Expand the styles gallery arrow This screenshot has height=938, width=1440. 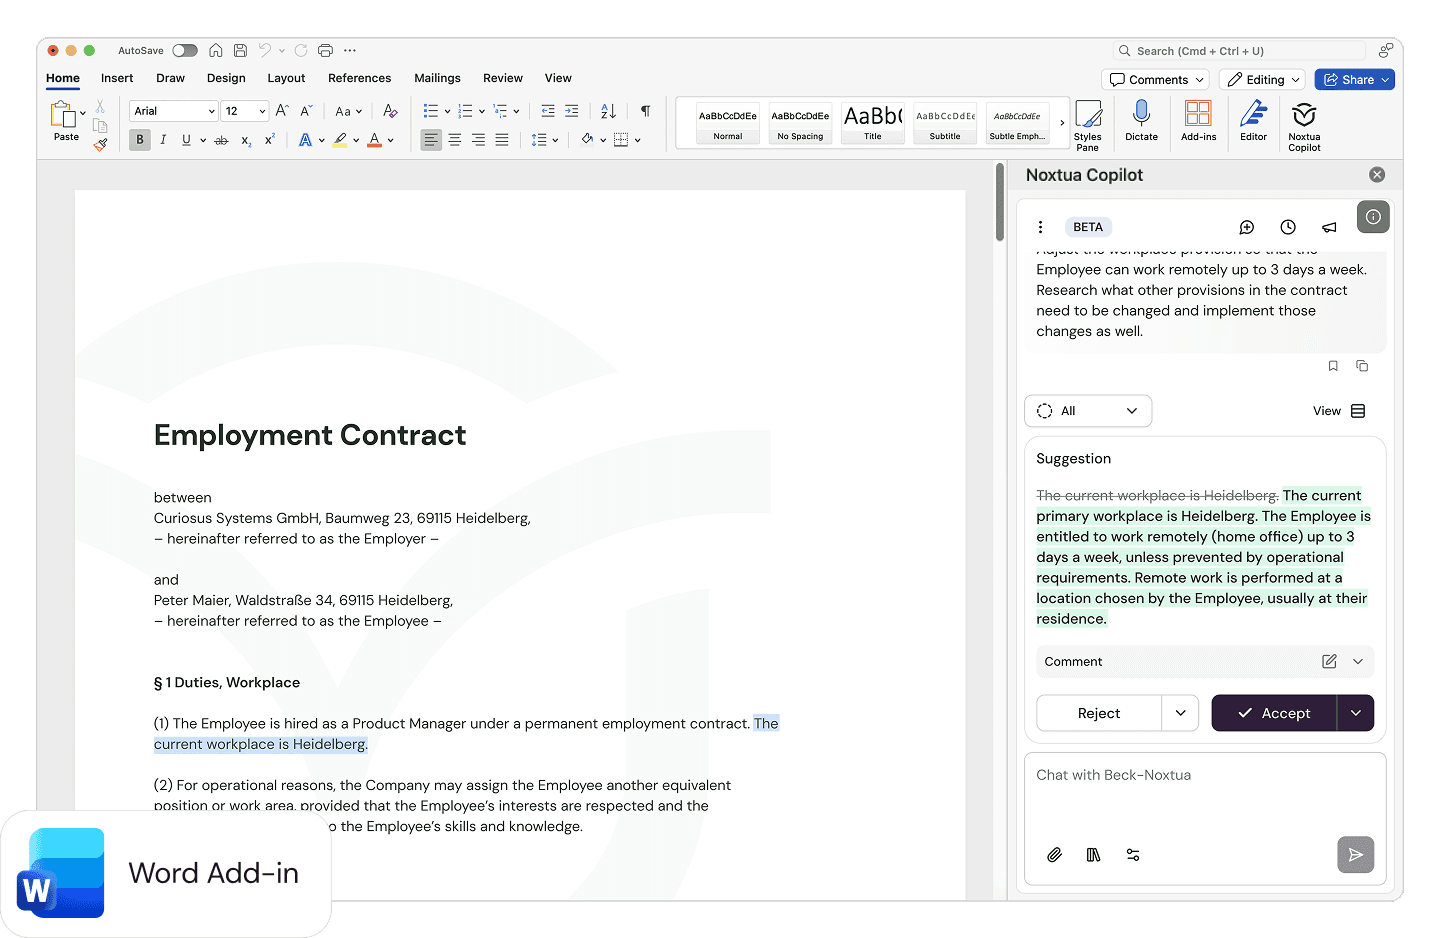click(x=1062, y=123)
